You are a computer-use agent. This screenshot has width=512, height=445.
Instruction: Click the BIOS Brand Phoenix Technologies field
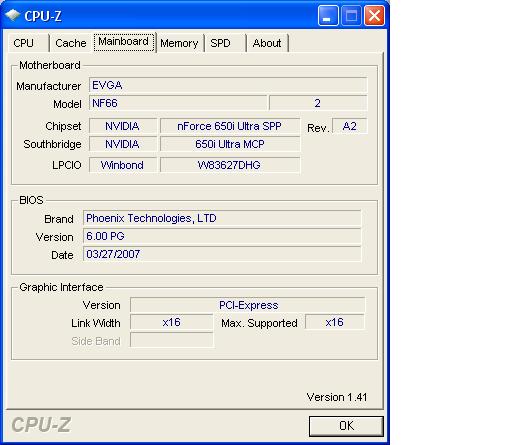[x=222, y=218]
